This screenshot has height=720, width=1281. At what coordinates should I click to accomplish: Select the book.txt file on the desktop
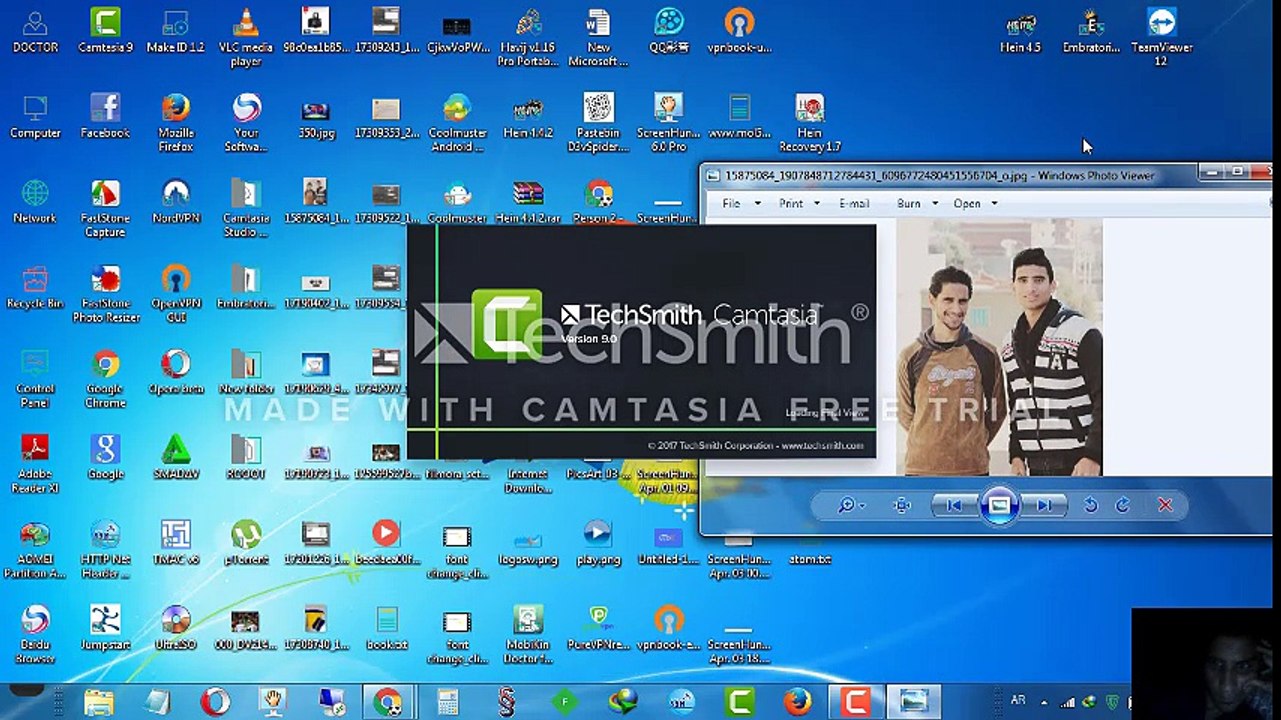[387, 627]
